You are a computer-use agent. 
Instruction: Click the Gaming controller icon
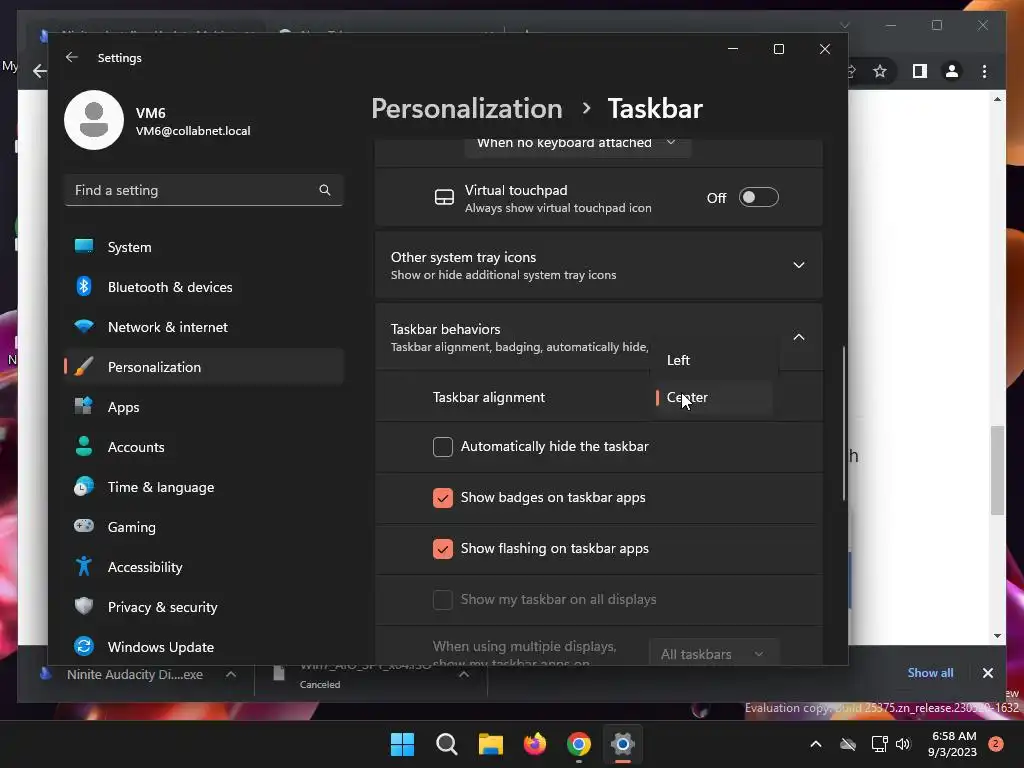[x=84, y=526]
